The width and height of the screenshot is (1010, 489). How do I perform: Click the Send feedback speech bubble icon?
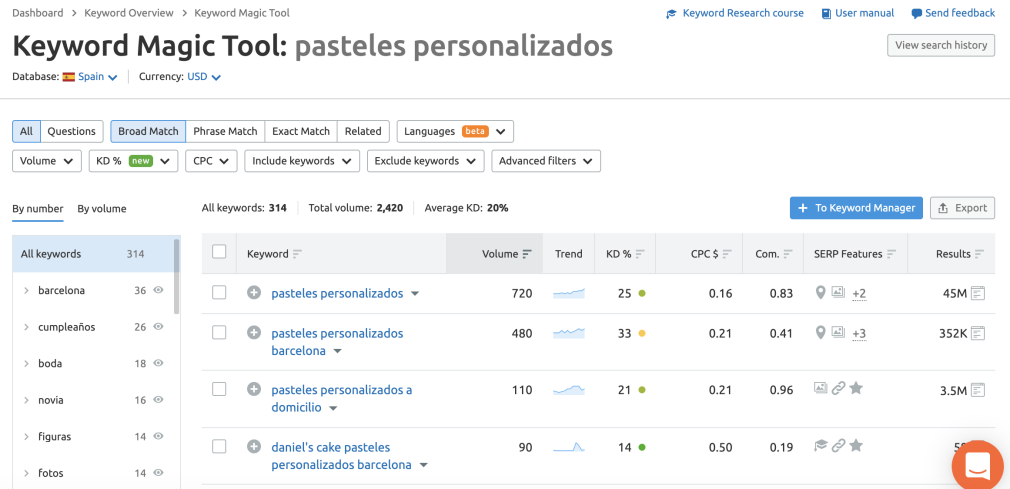tap(917, 14)
